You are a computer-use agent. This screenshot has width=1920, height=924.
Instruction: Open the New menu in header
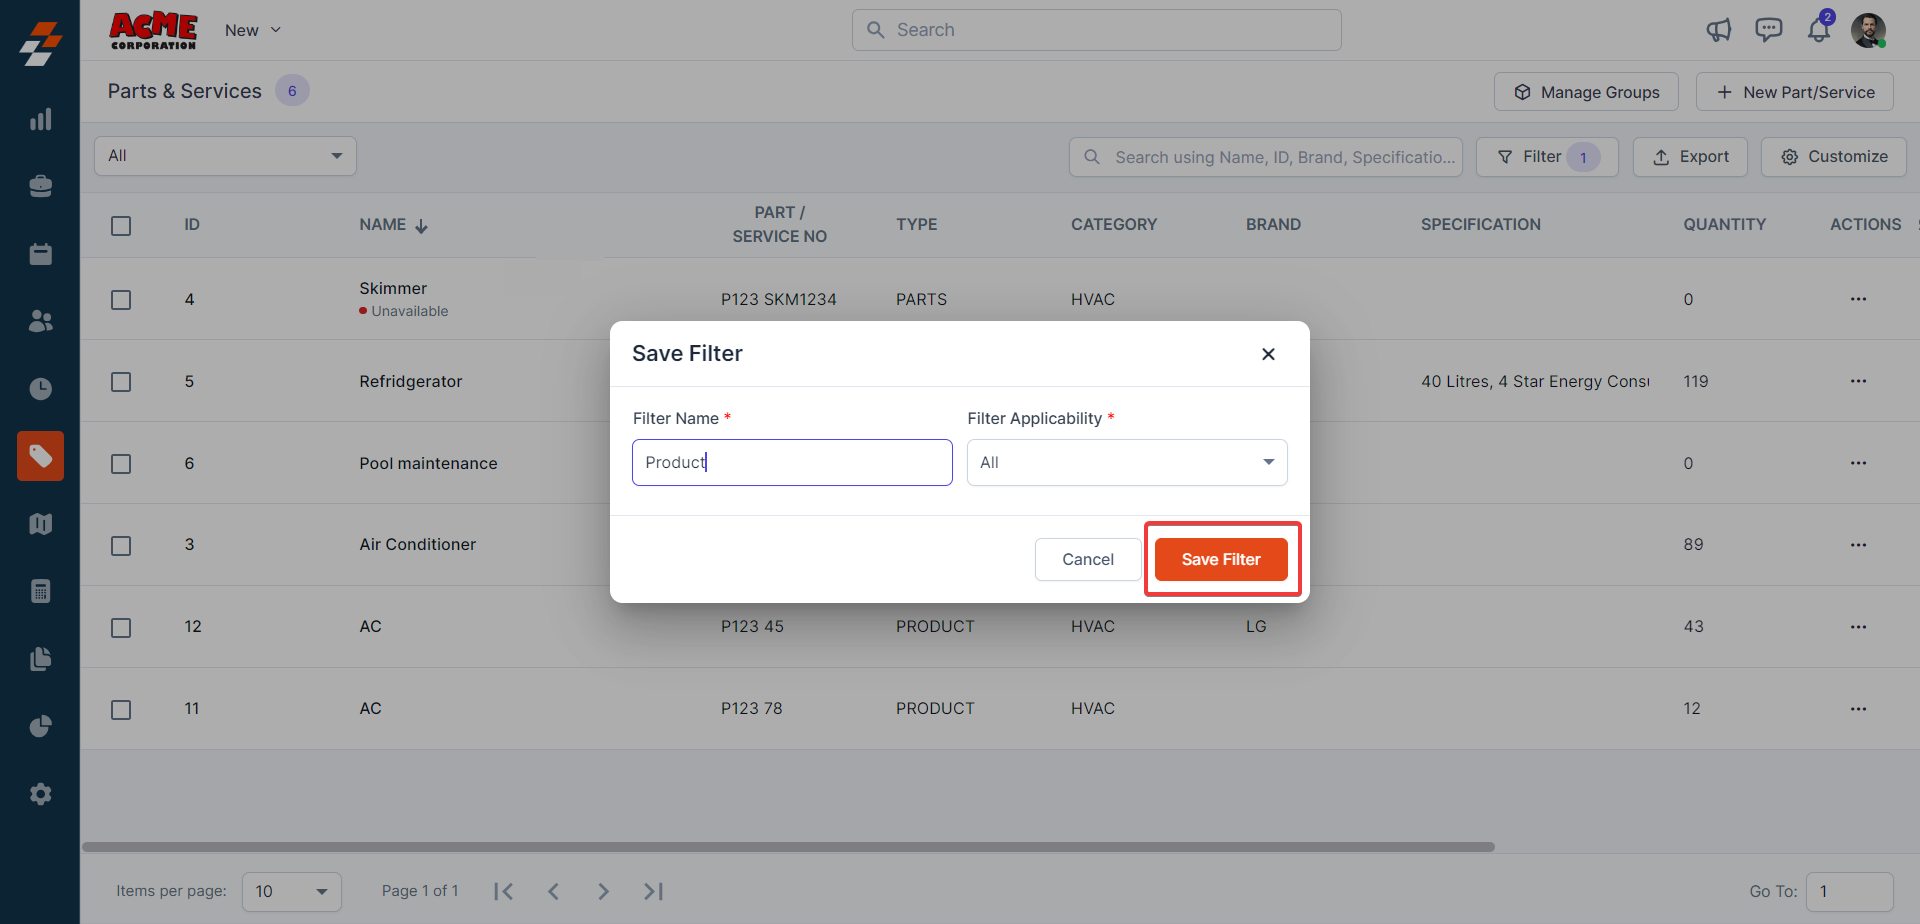pos(252,30)
